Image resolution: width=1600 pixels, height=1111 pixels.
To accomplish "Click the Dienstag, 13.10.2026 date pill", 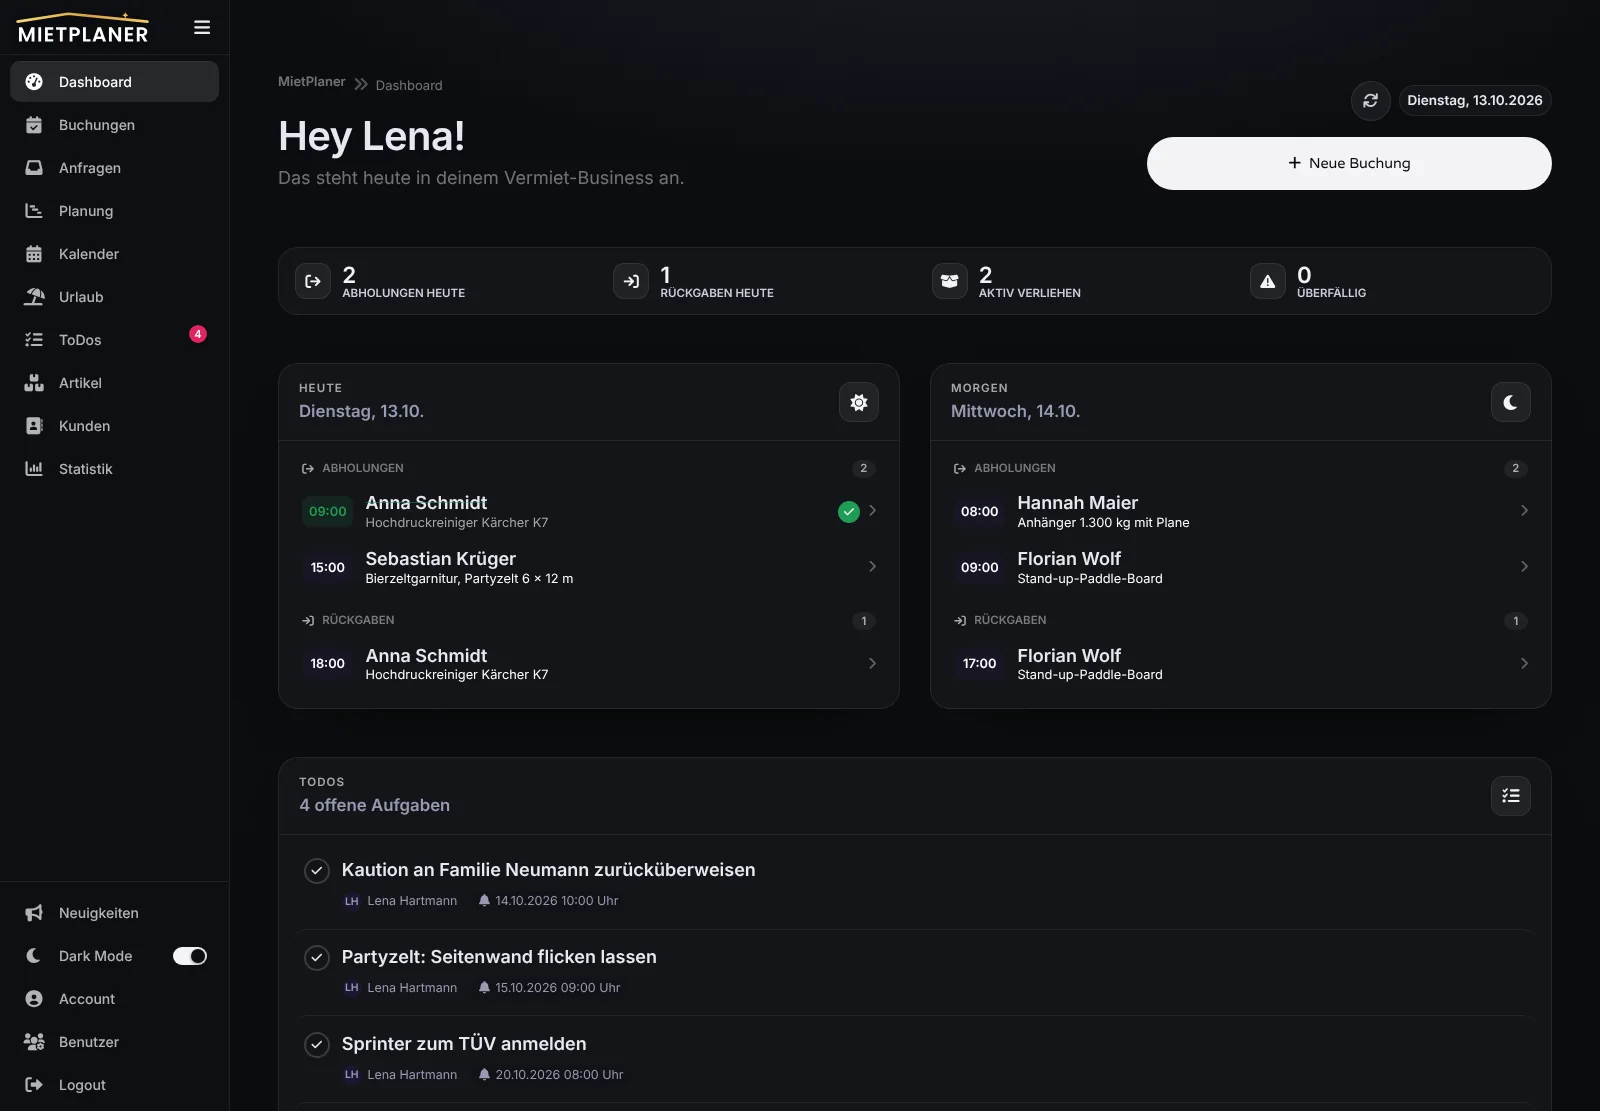I will 1475,101.
